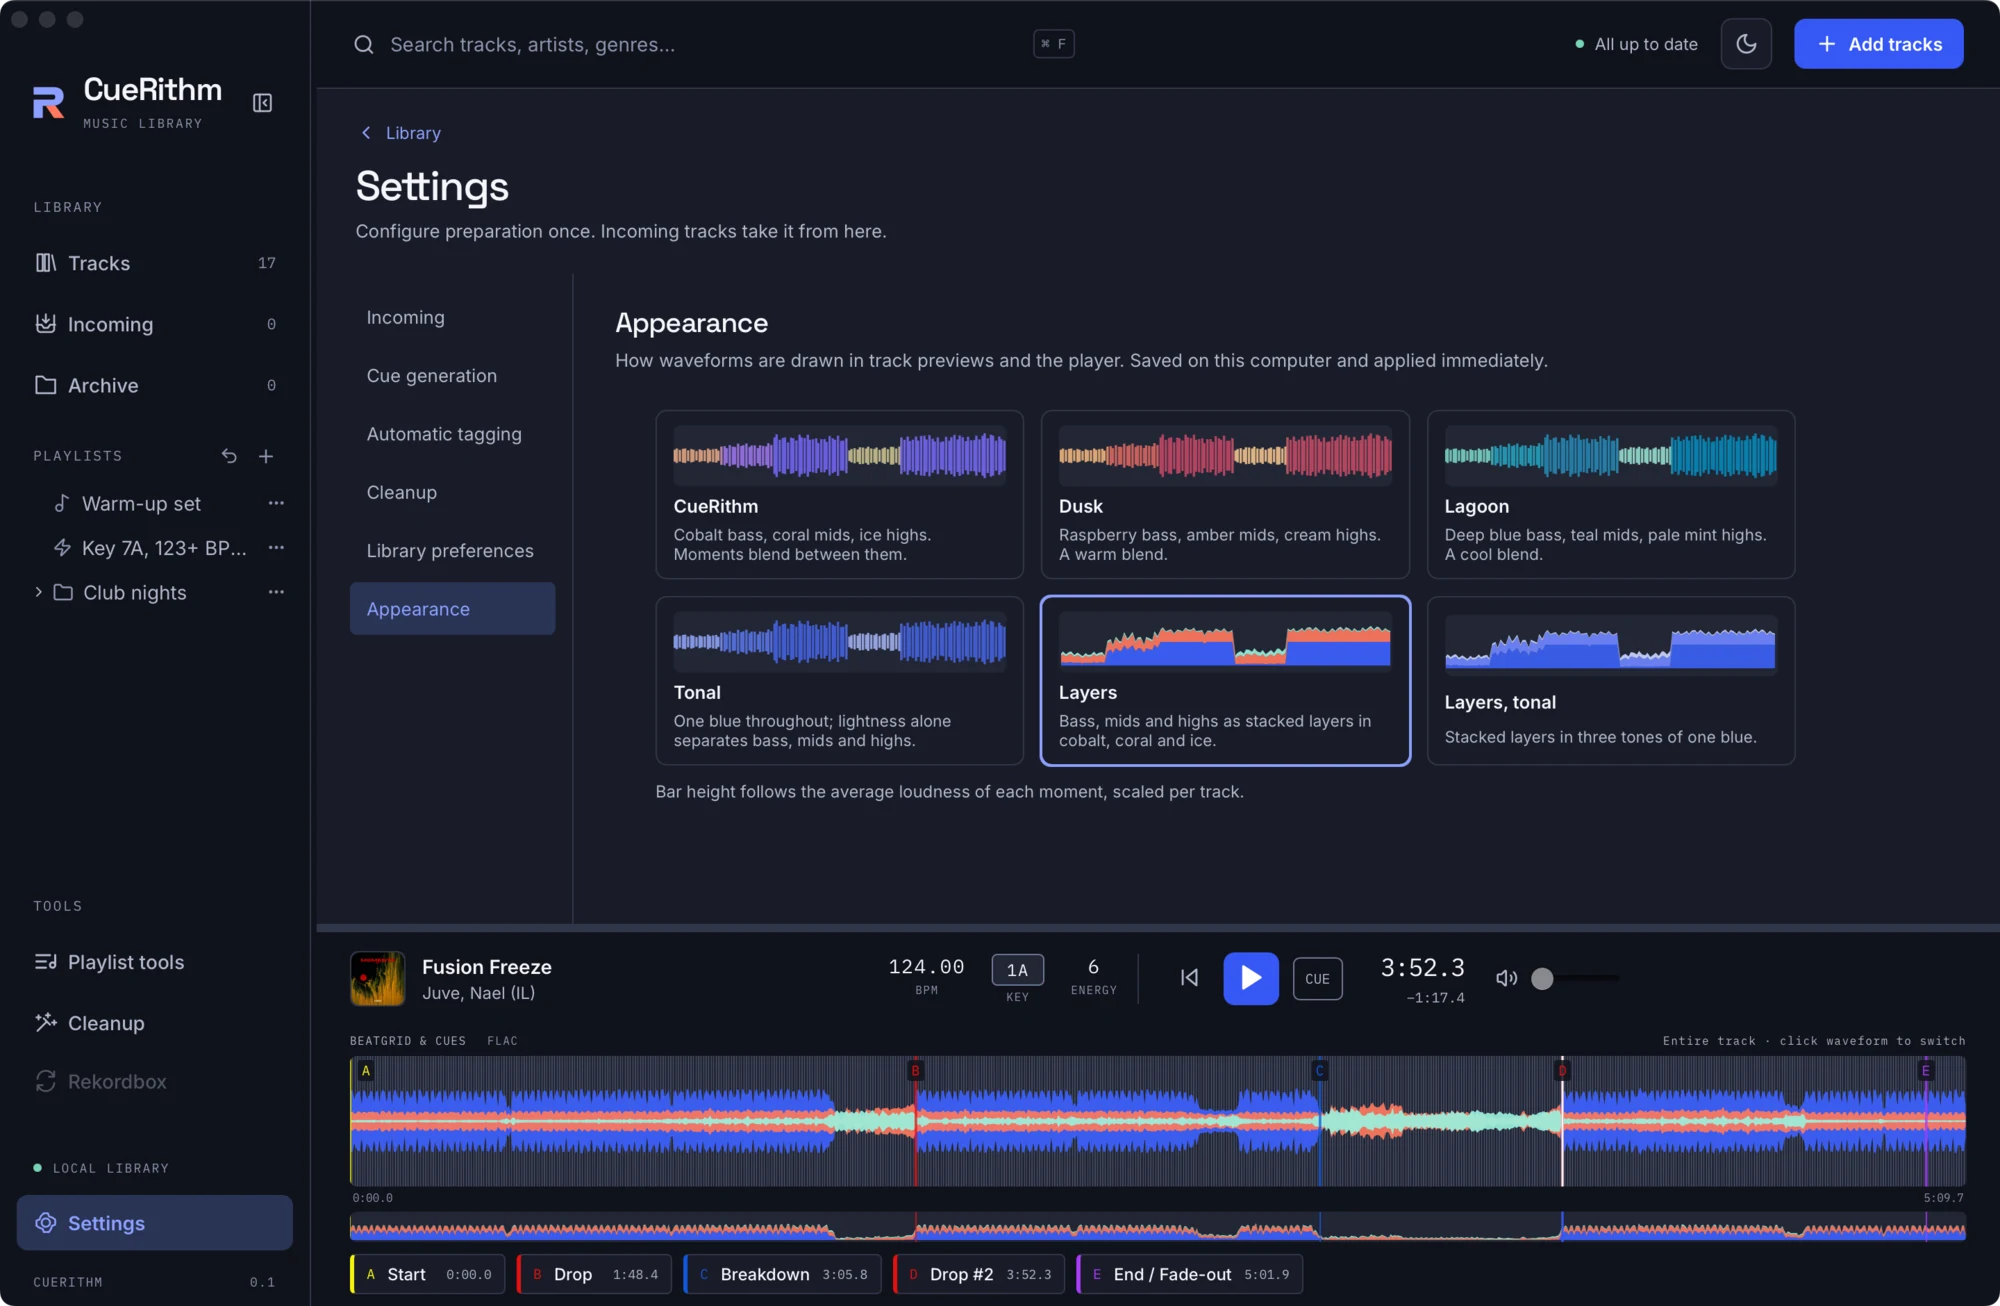2000x1306 pixels.
Task: Select the Dusk waveform style
Action: tap(1225, 494)
